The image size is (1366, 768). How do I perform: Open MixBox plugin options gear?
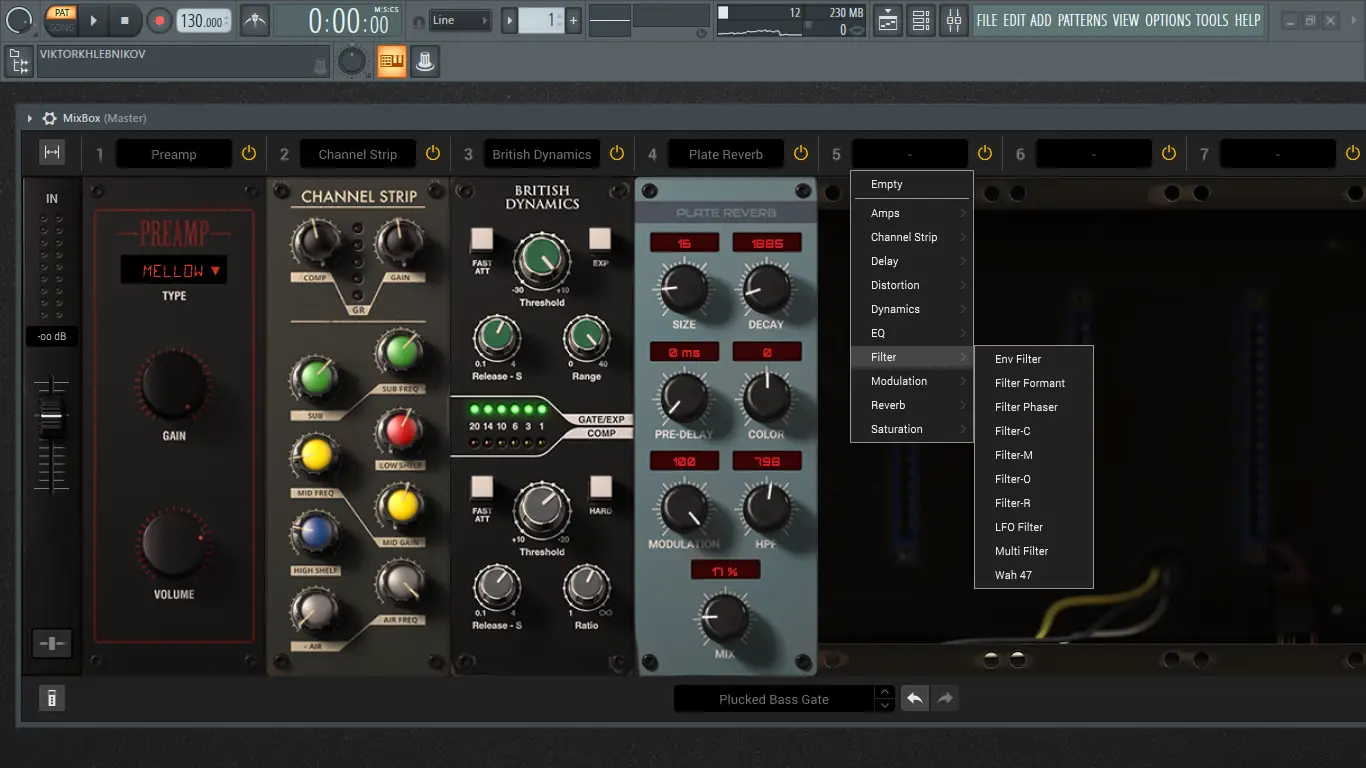(x=49, y=118)
